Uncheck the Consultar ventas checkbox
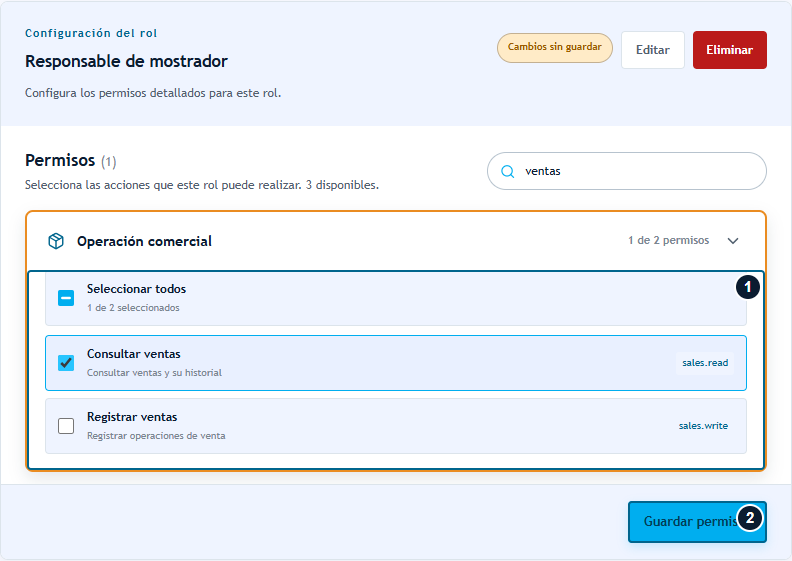This screenshot has width=792, height=561. pos(66,363)
